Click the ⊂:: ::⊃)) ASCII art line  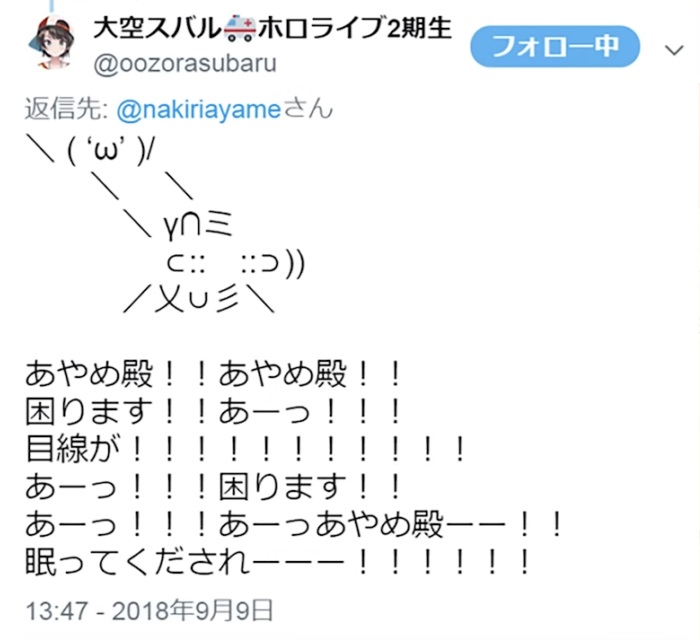pyautogui.click(x=236, y=263)
